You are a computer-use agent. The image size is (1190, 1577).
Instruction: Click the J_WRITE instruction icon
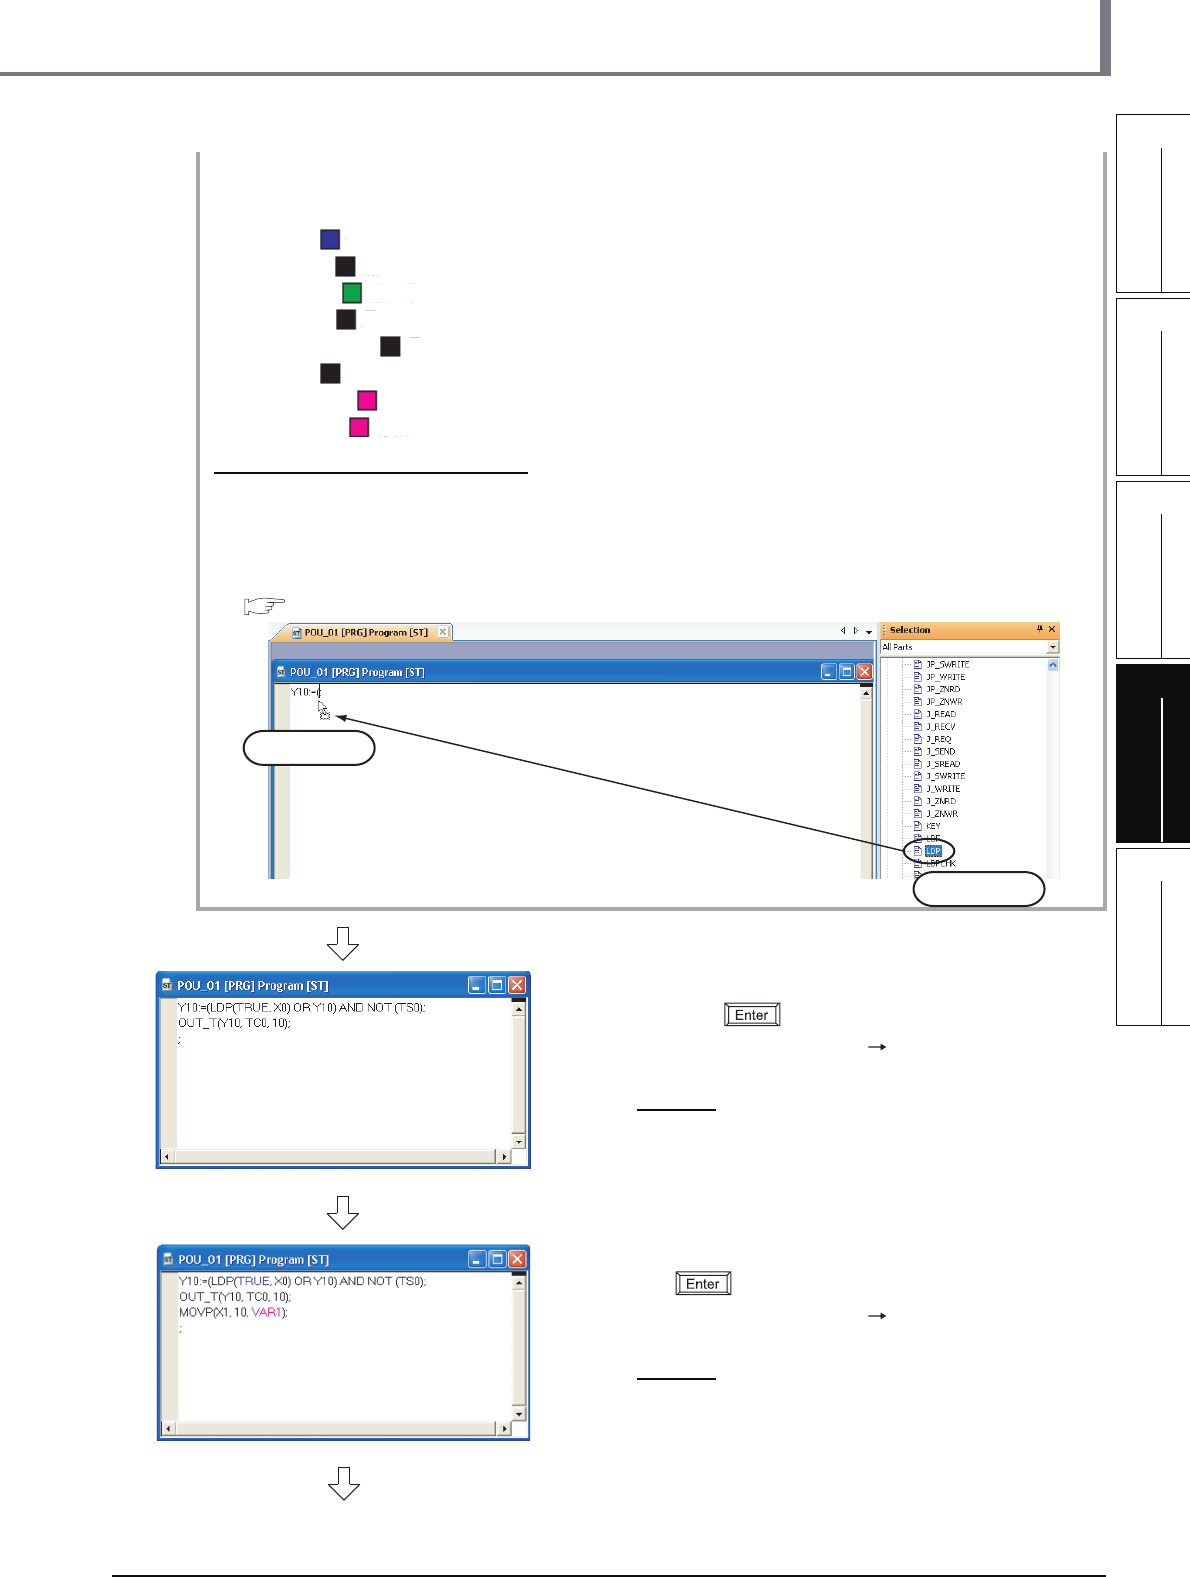point(918,788)
